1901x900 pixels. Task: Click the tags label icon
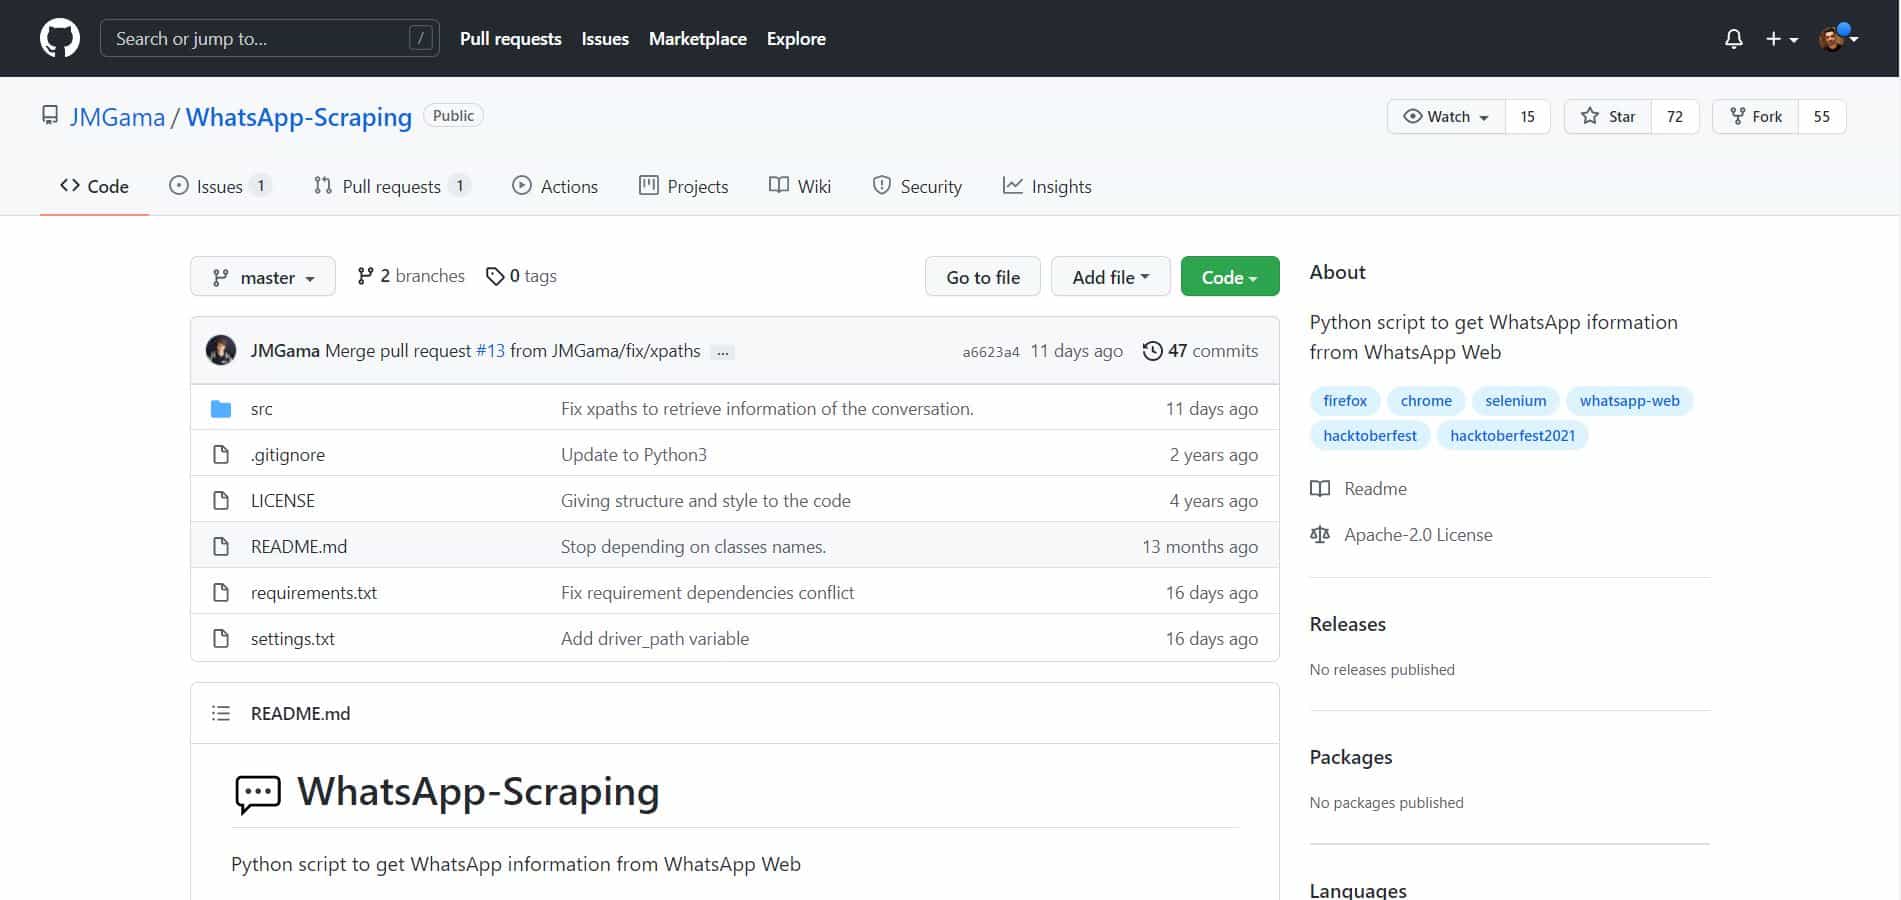[494, 276]
